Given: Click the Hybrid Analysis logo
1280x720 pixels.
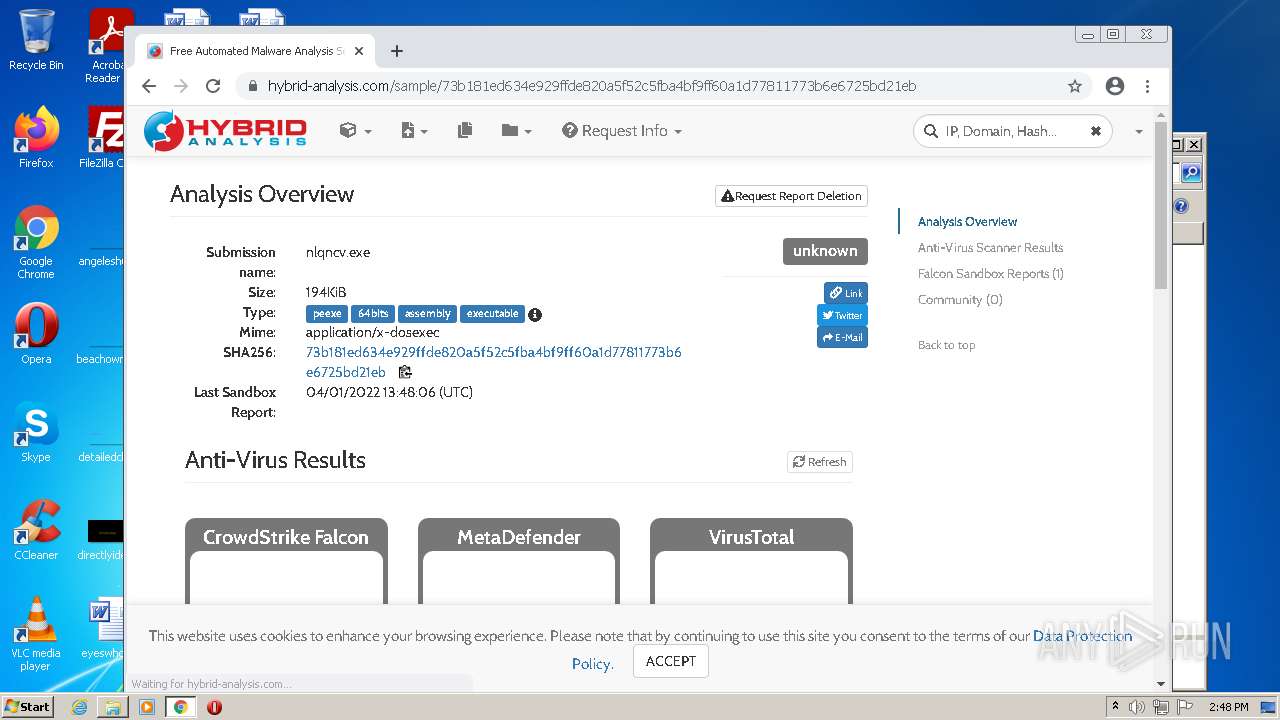Looking at the screenshot, I should point(225,131).
